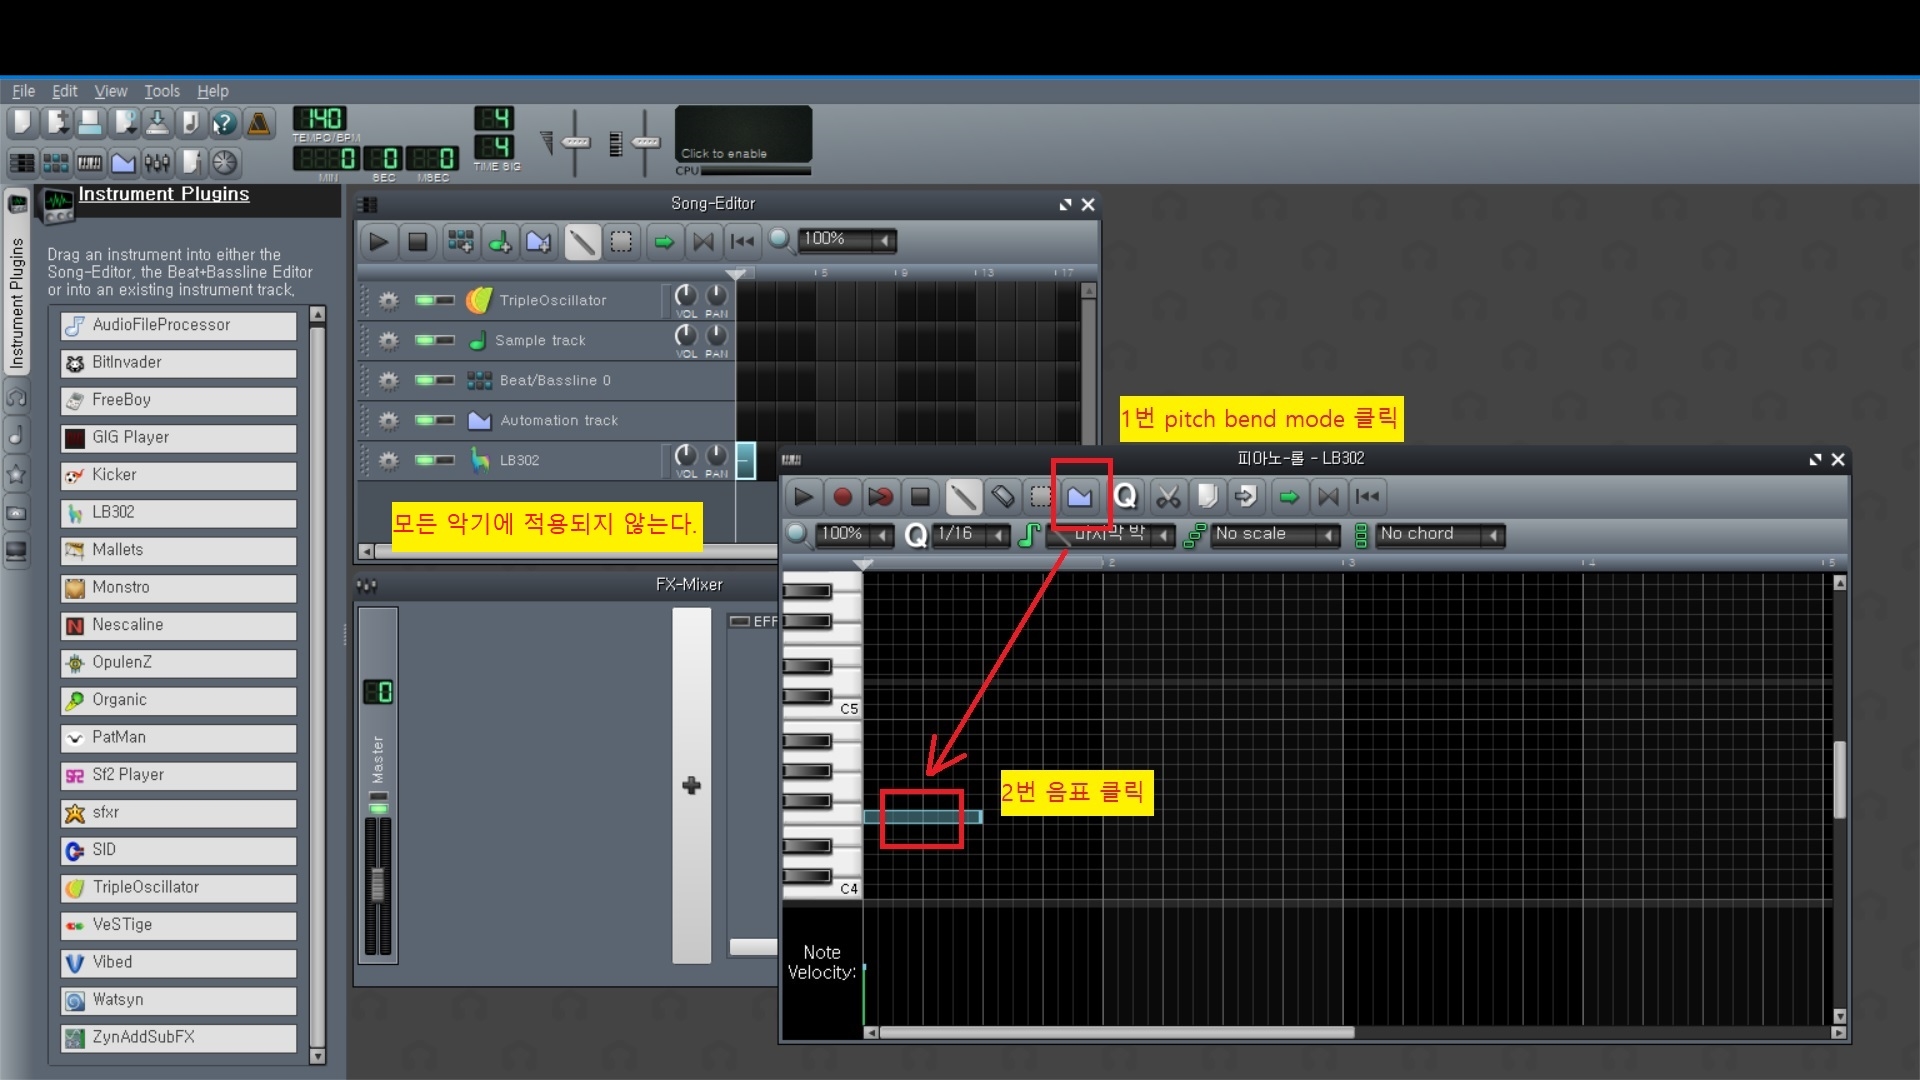Open track actions gear for TripleOscillator
The width and height of the screenshot is (1920, 1080).
389,300
